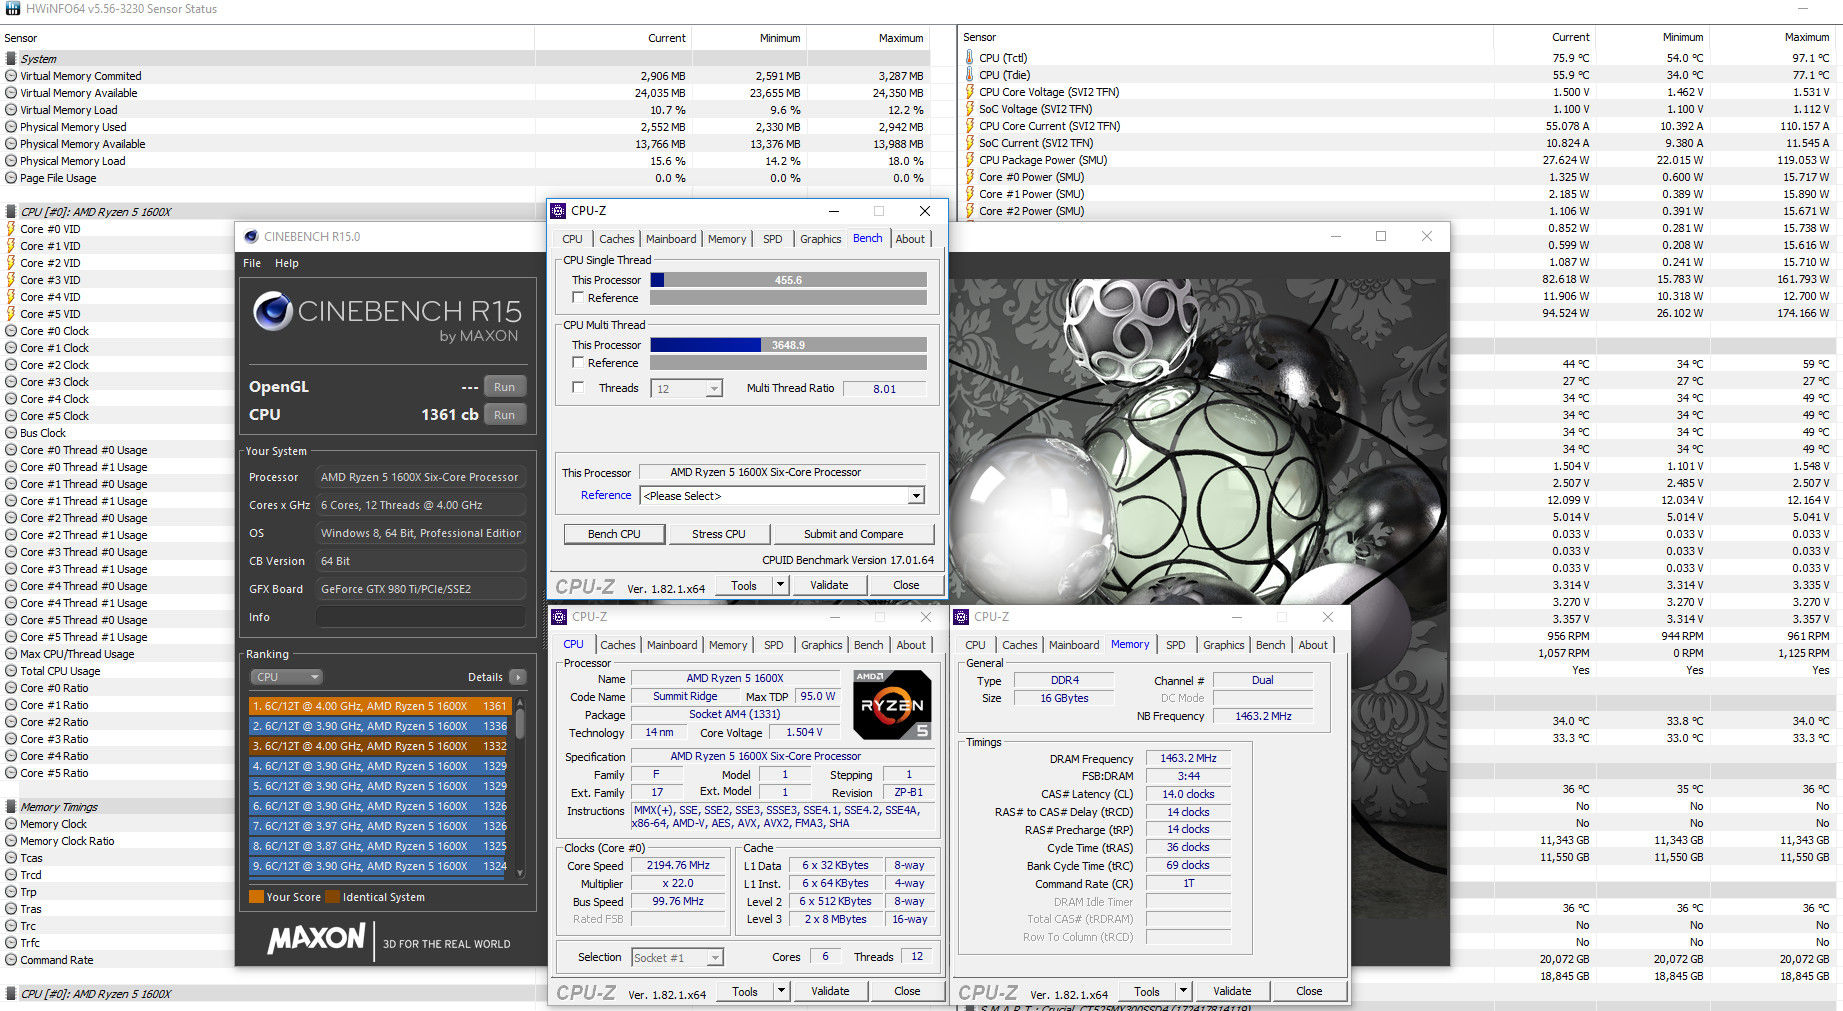The image size is (1843, 1011).
Task: Click the Ryzen 5 logo in CPU-Z
Action: [892, 704]
